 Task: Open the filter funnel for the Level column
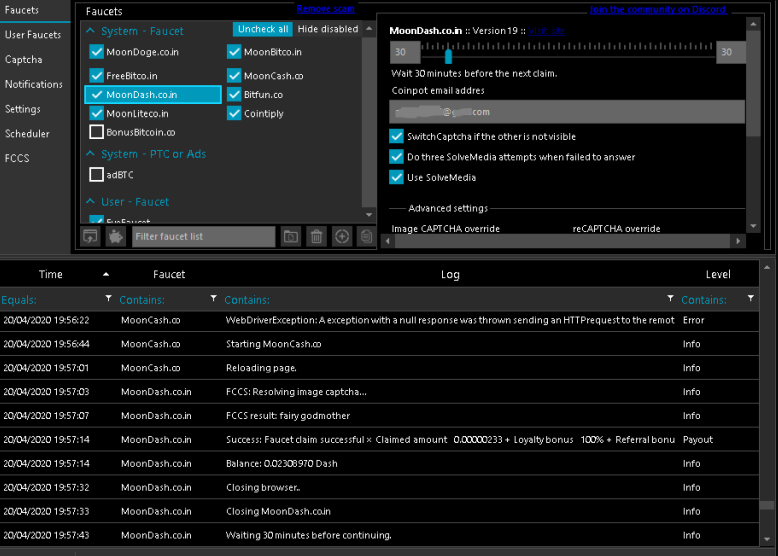(751, 299)
